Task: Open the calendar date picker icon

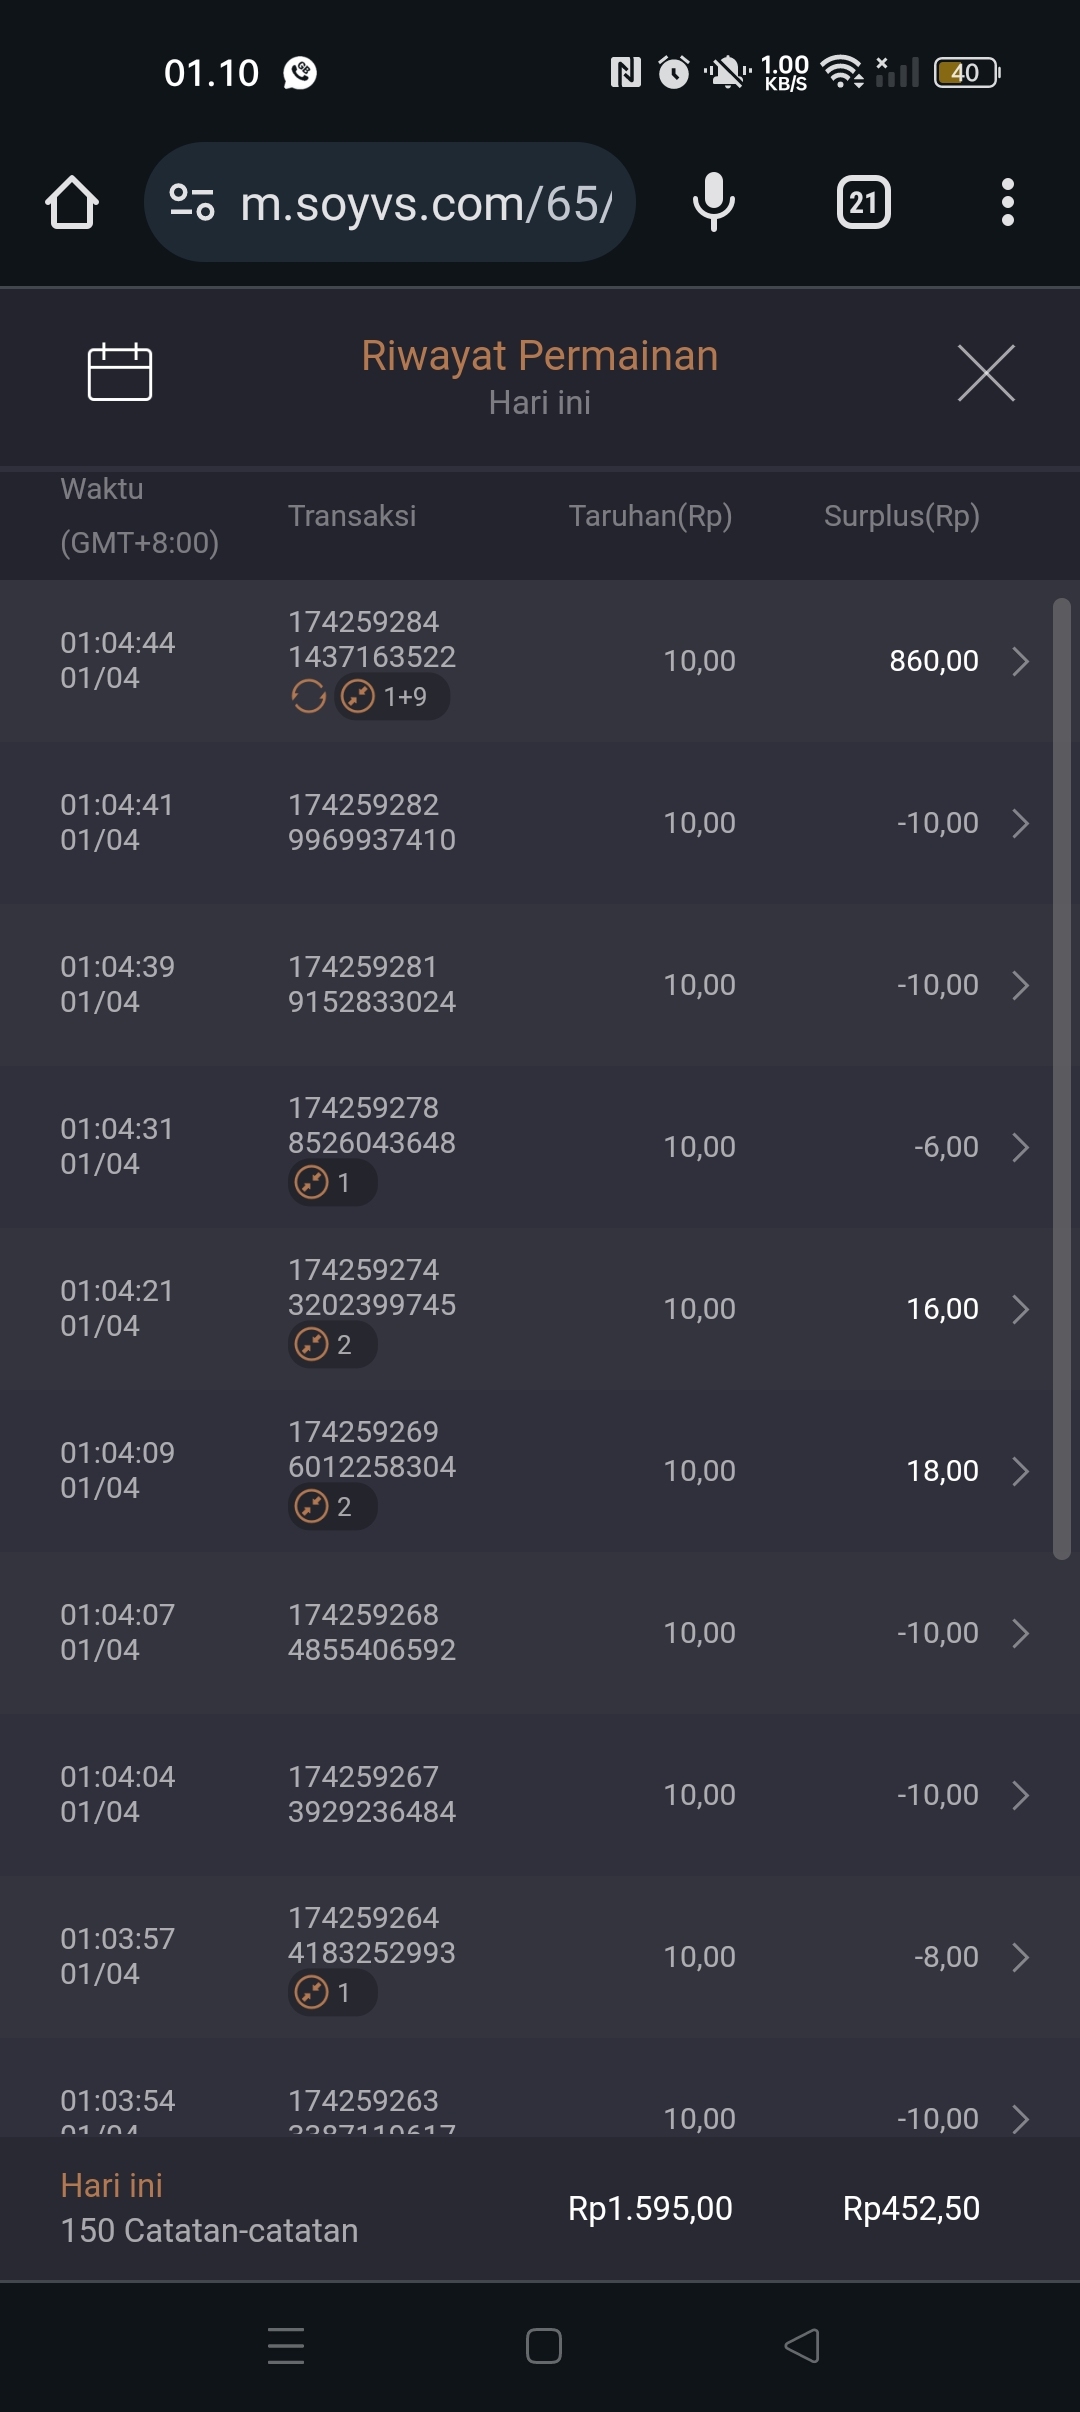Action: [x=120, y=372]
